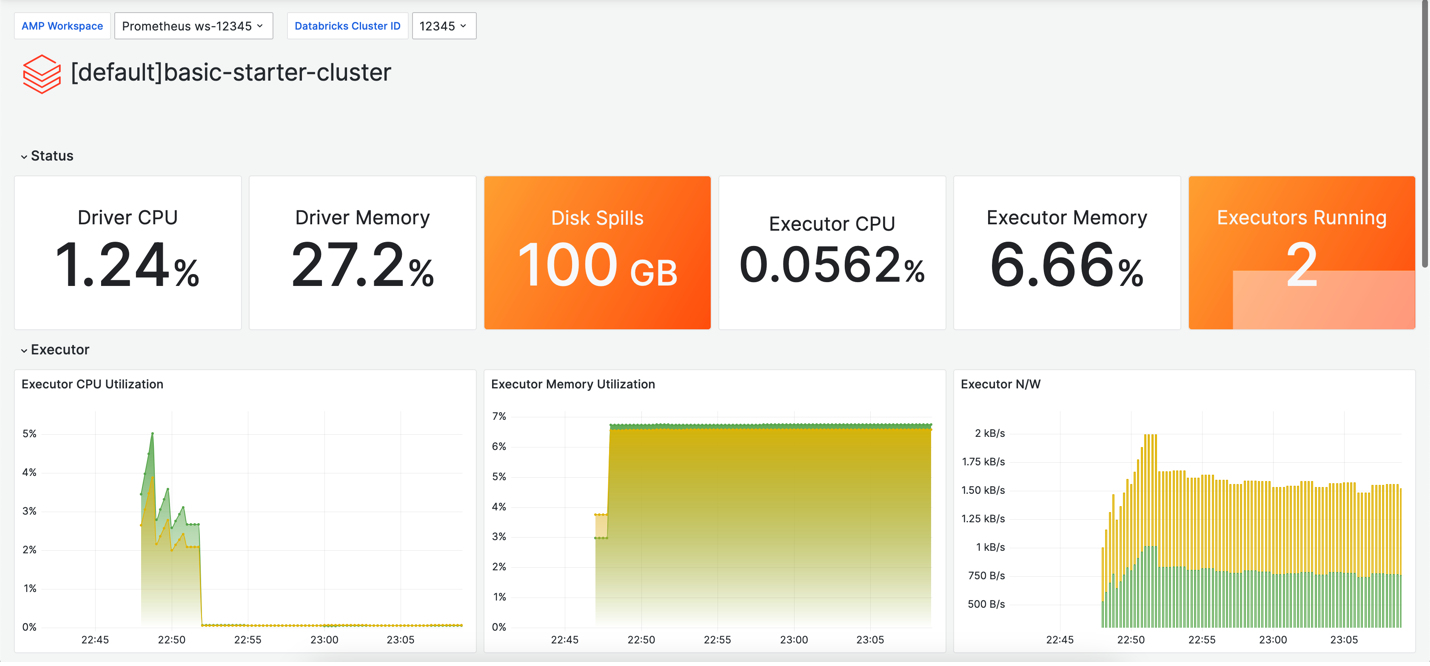1430x666 pixels.
Task: Click the Disk Spills stat panel
Action: point(597,252)
